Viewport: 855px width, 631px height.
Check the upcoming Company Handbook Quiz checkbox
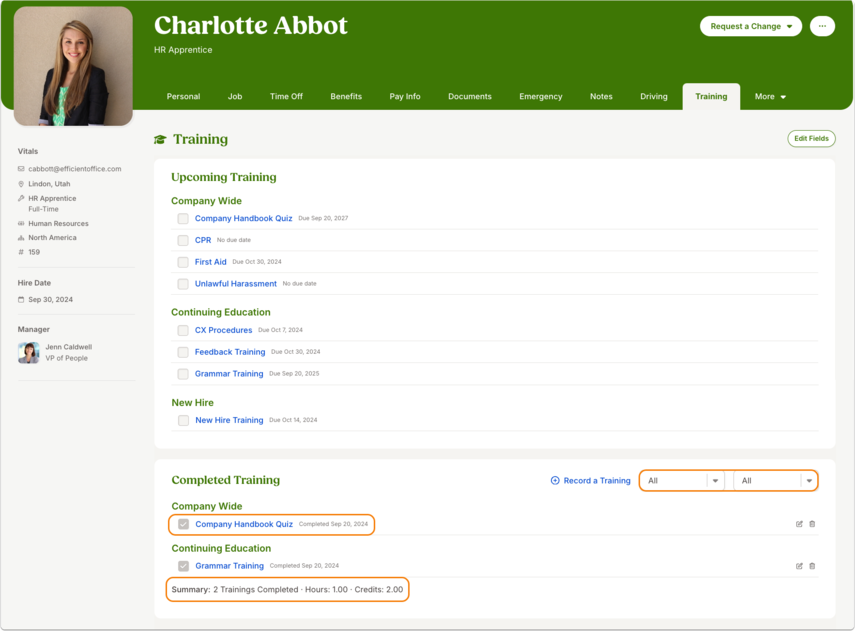coord(183,219)
